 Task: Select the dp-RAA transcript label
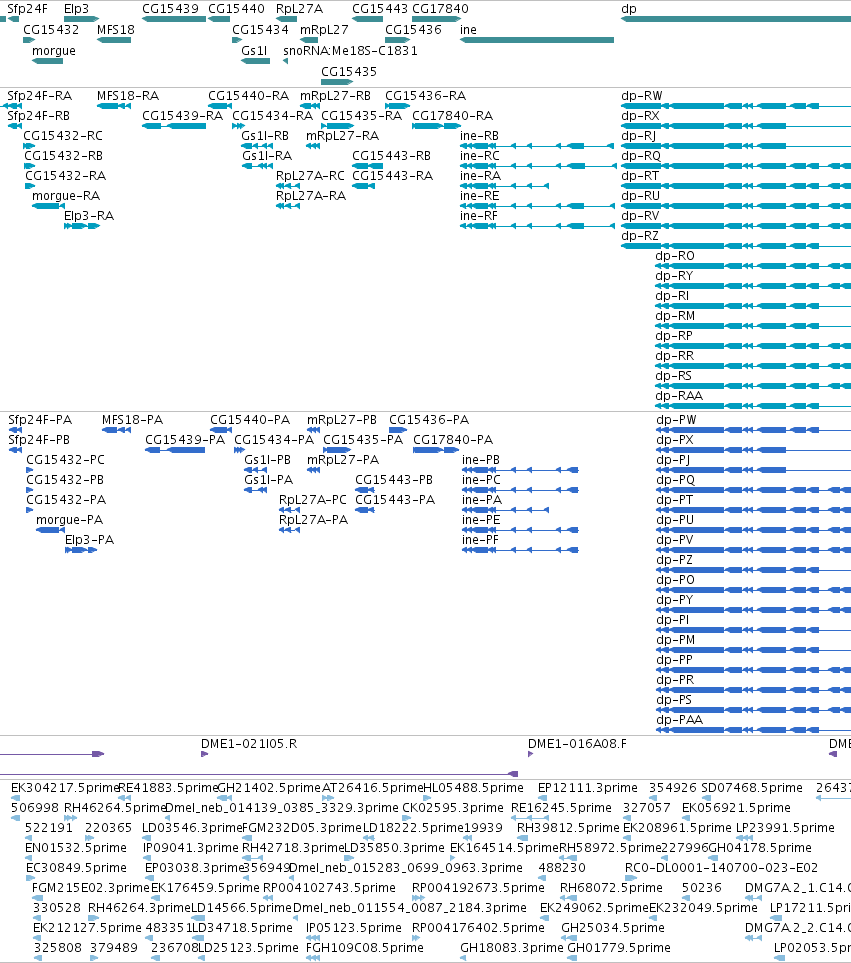(x=678, y=396)
